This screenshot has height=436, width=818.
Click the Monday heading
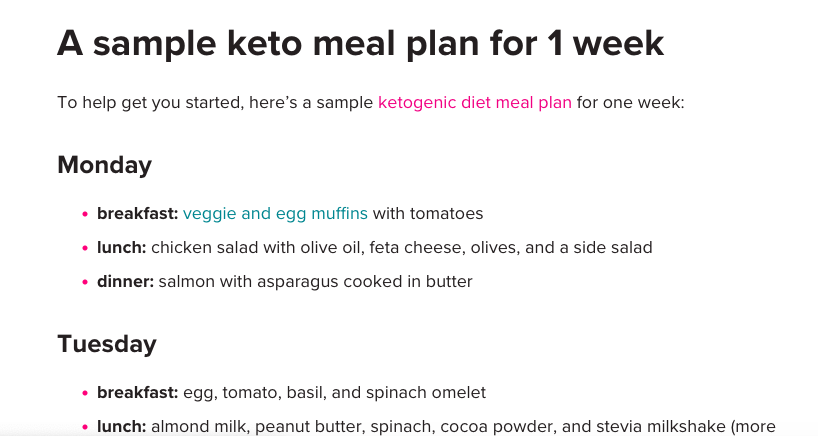[x=104, y=165]
